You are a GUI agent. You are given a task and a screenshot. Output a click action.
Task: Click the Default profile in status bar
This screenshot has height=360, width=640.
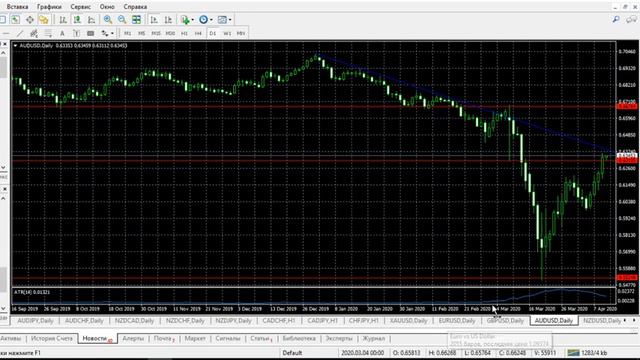point(292,353)
